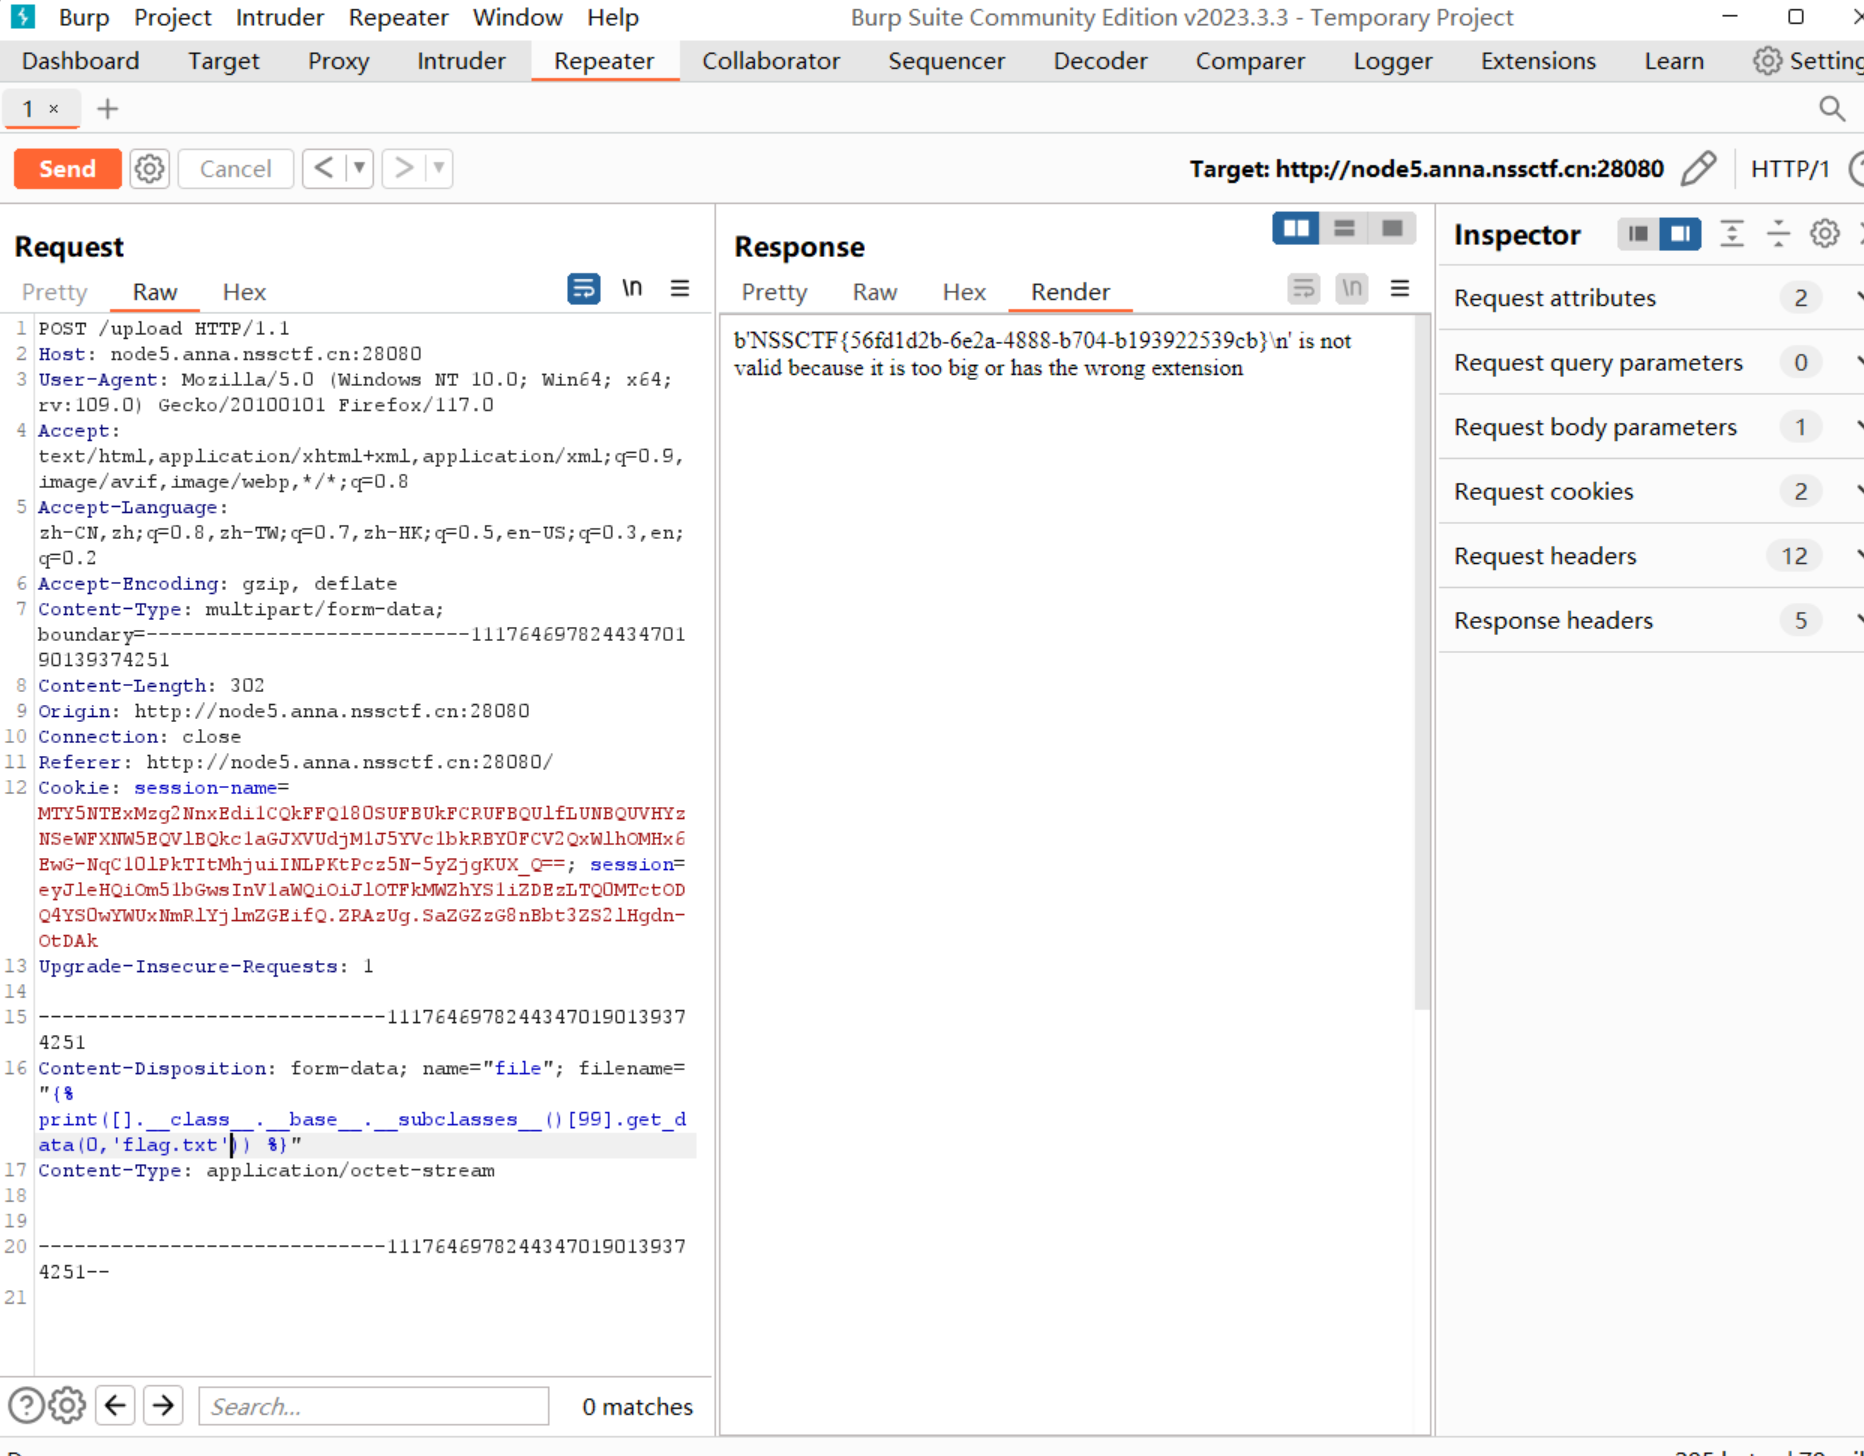Expand Request headers section

pos(1651,556)
